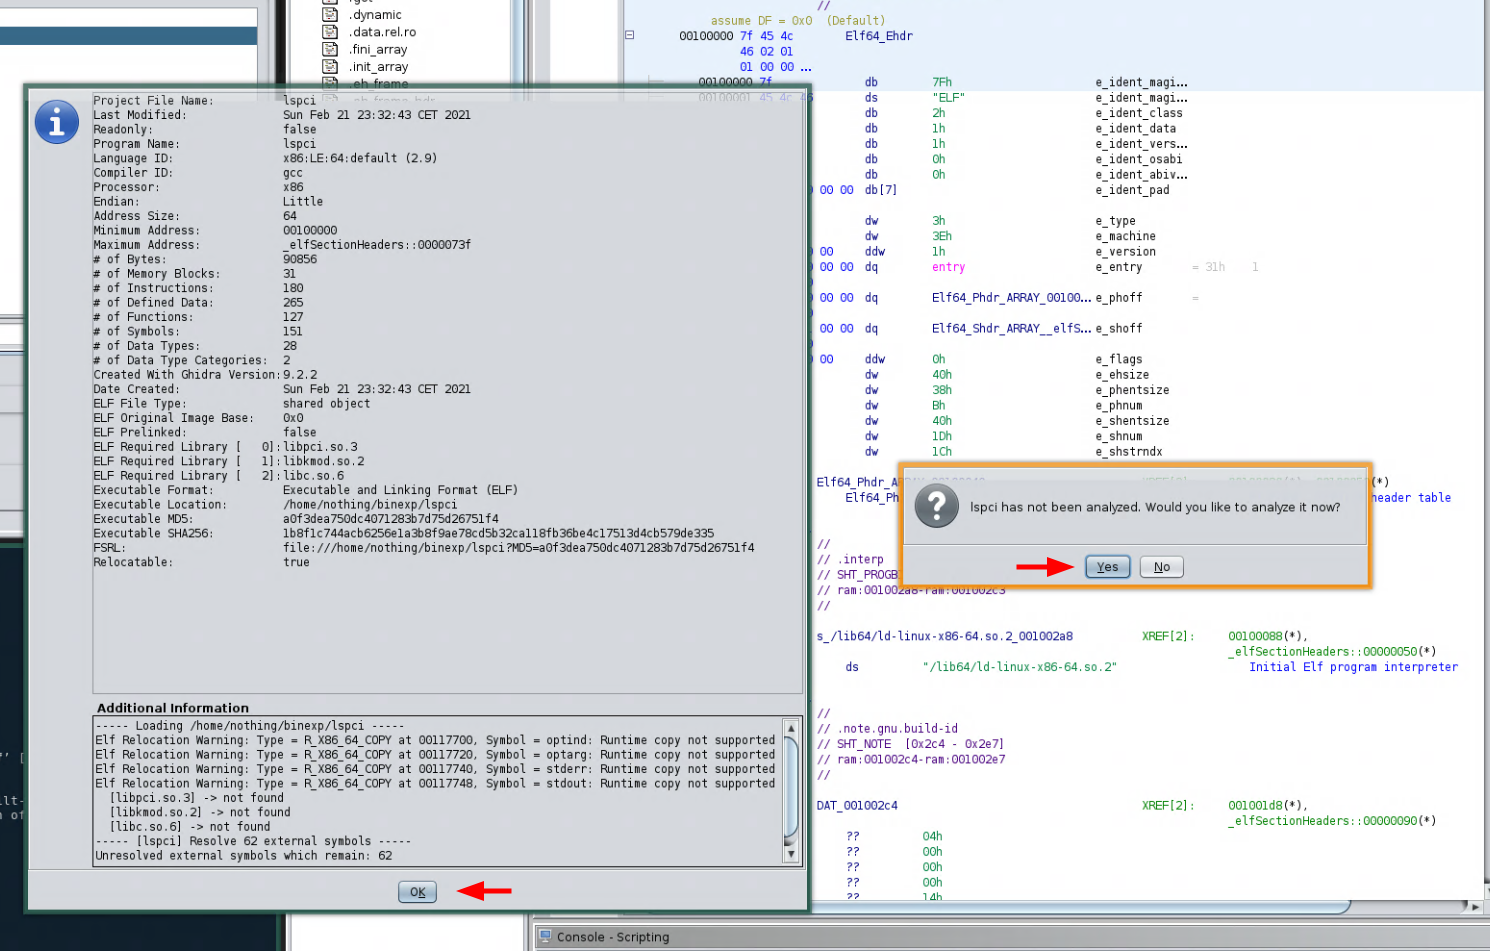Screen dimensions: 1490x951
Task: Click XREF address 001001d8(*)
Action: [x=1267, y=805]
